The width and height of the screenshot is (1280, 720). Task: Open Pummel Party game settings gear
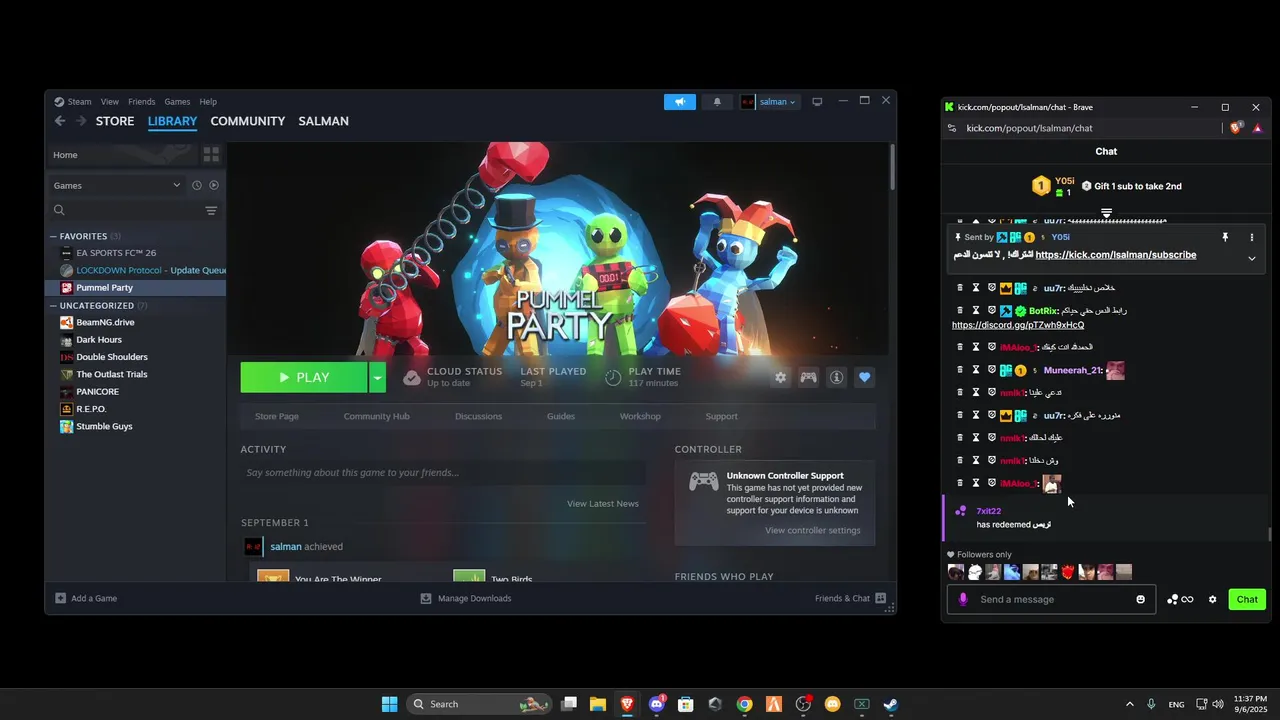(x=780, y=377)
